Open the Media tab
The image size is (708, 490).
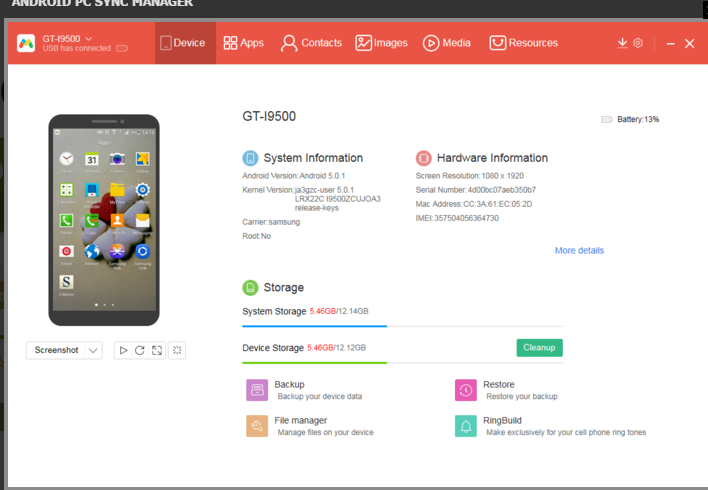point(447,43)
